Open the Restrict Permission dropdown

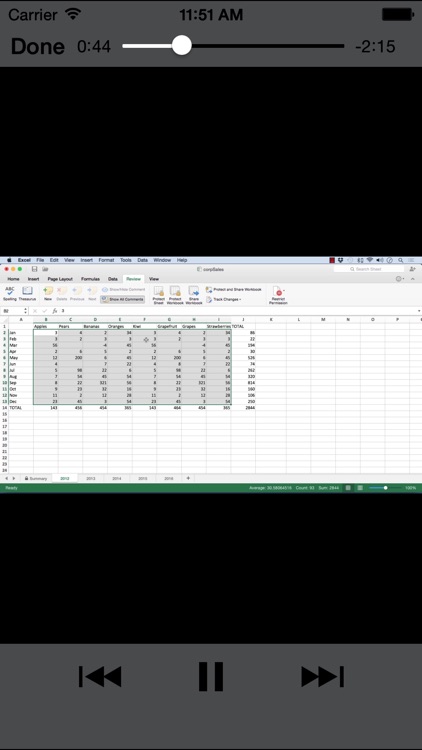(x=278, y=295)
